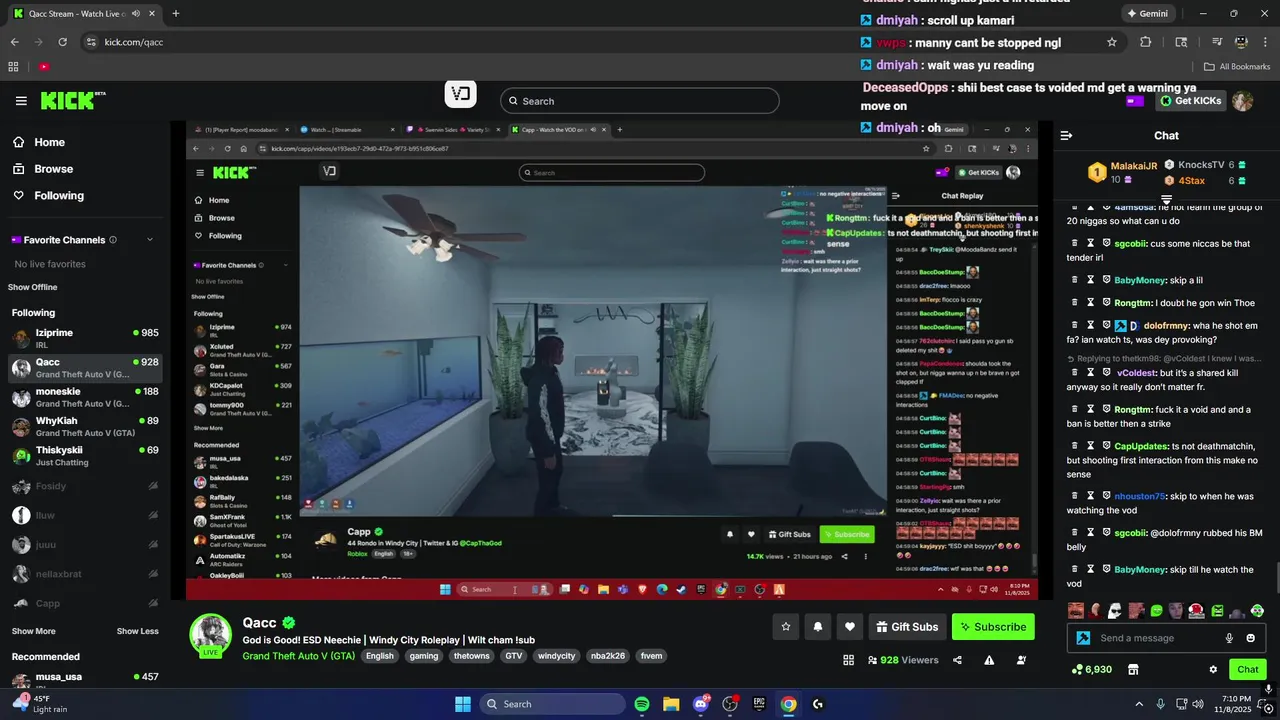This screenshot has width=1280, height=720.
Task: Open the VOD icon button beside search
Action: pos(460,94)
